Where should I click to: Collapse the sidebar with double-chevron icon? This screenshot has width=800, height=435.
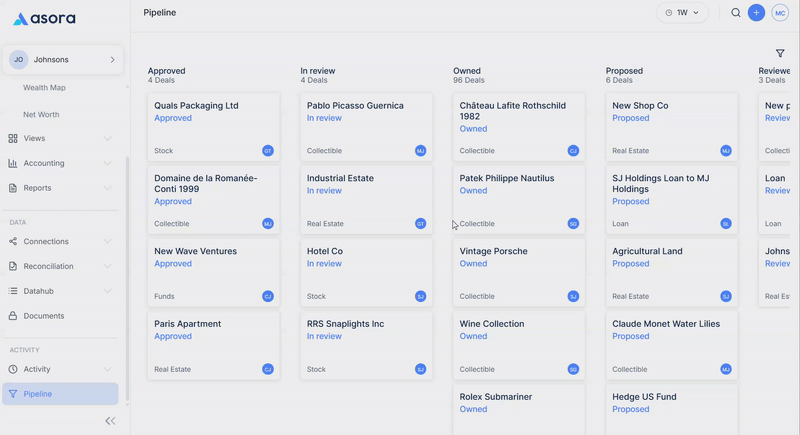tap(110, 421)
